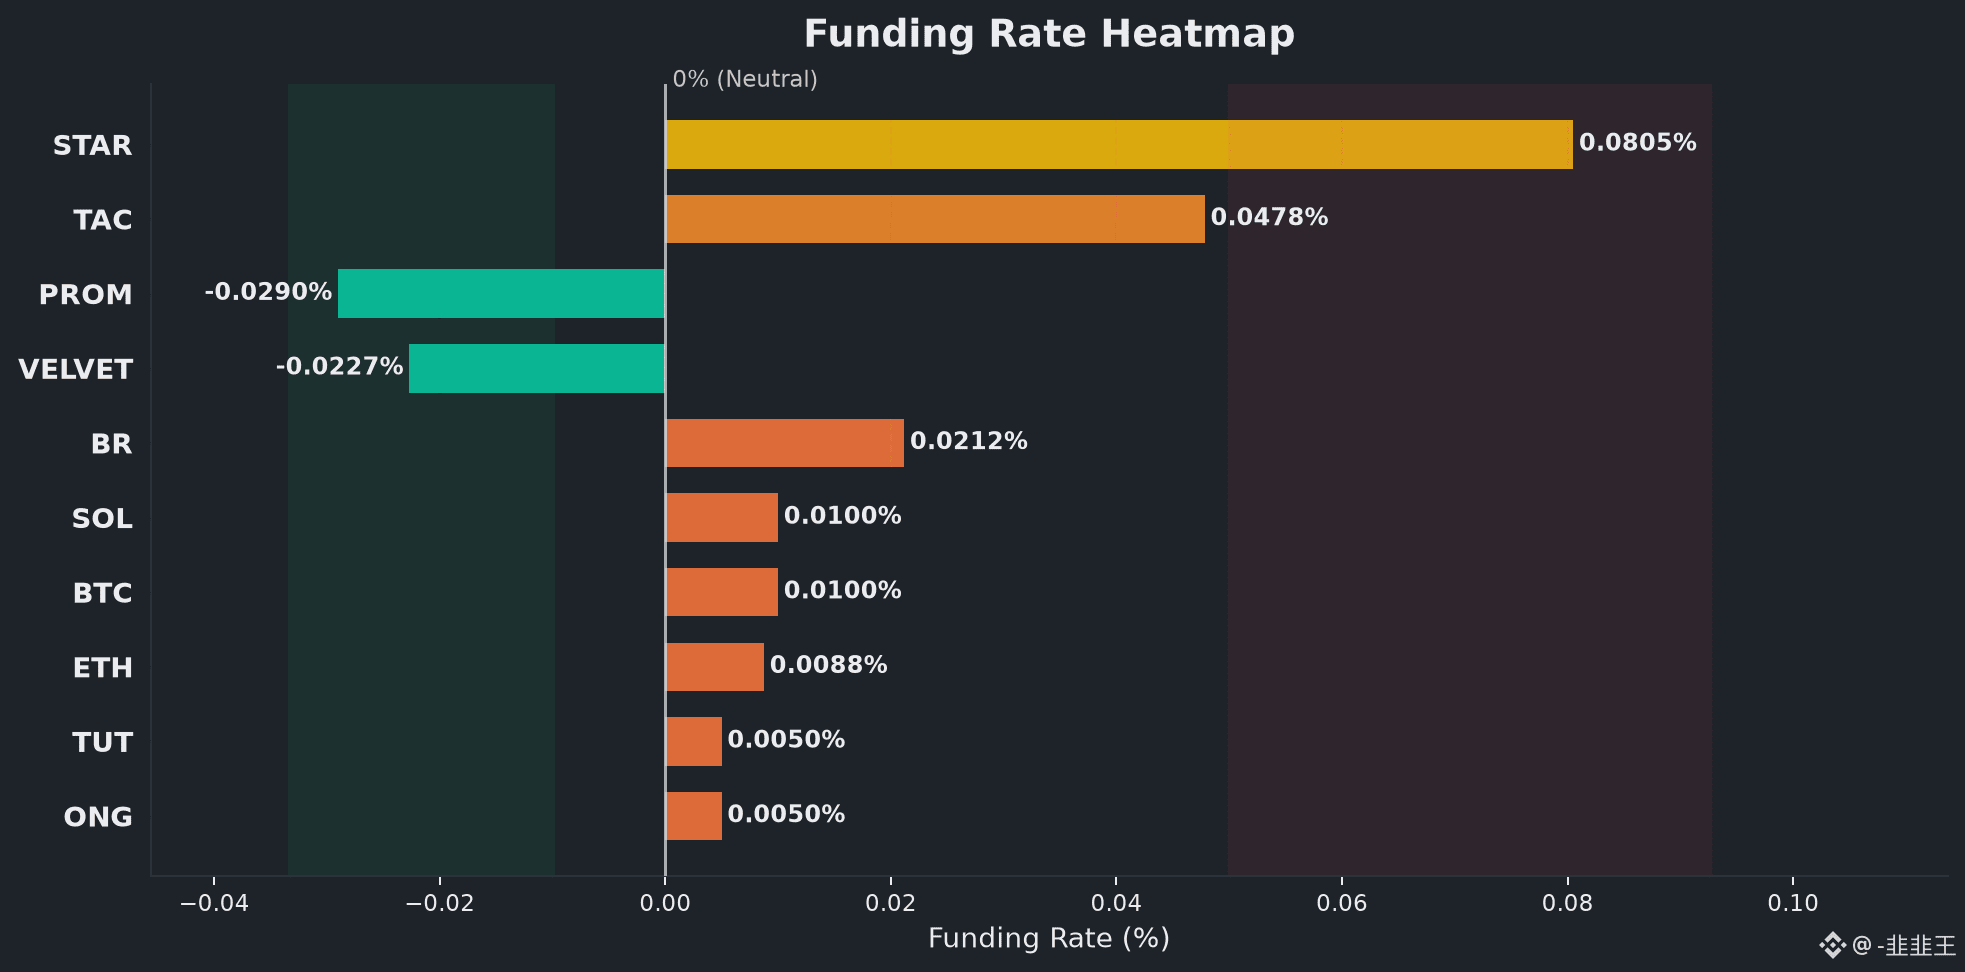Screen dimensions: 1965x972
Task: Click the -0.0290% value beside PROM bar
Action: point(268,292)
